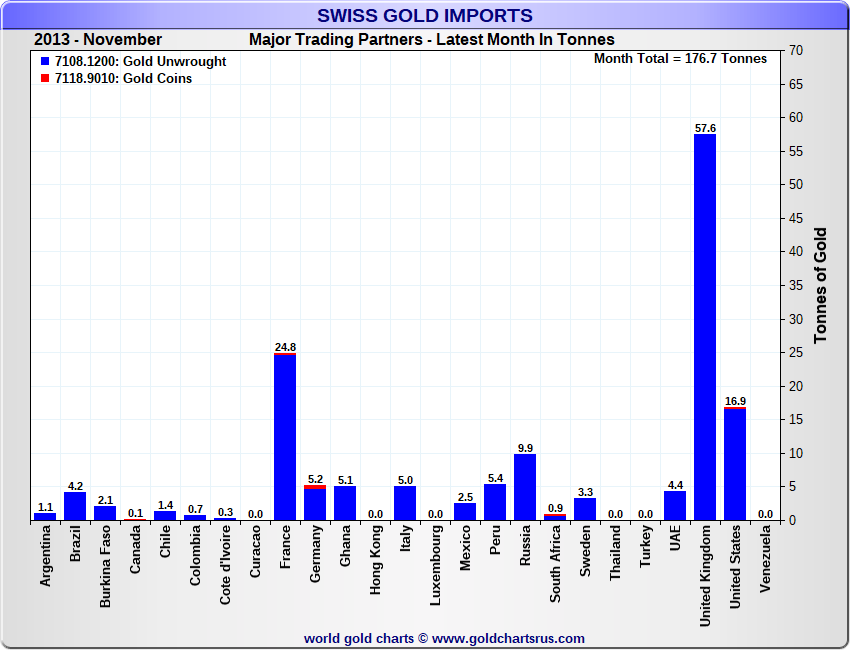Click the blue Gold Unwrought legend swatch
Image resolution: width=850 pixels, height=650 pixels.
(x=44, y=62)
